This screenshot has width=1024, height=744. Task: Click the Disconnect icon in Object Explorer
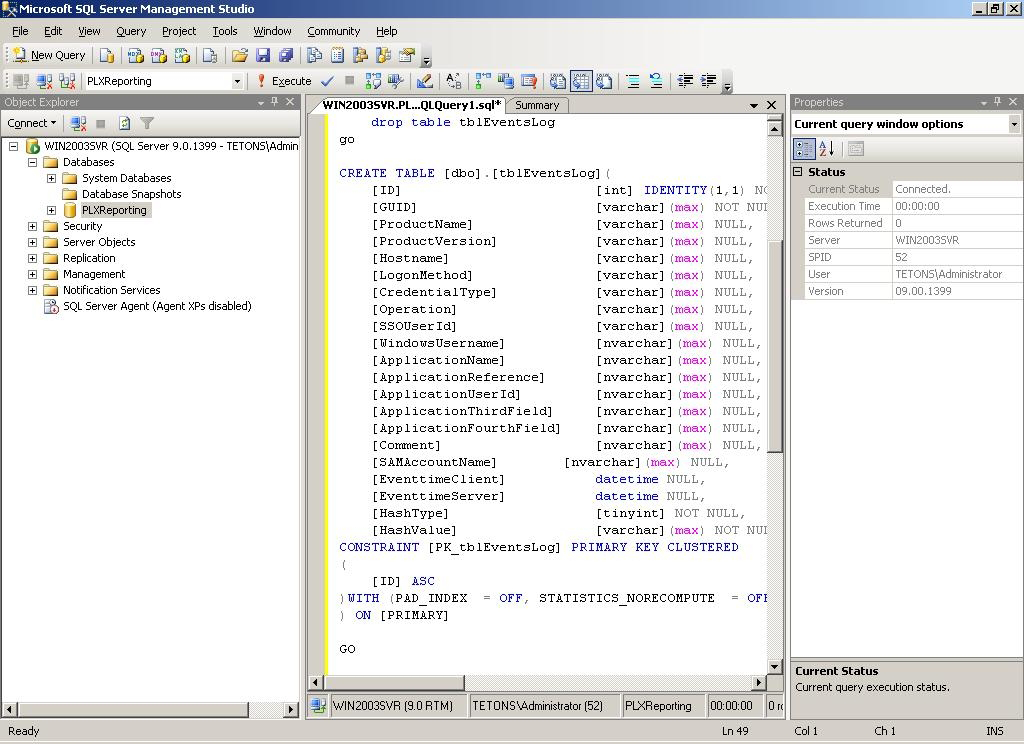click(x=78, y=123)
